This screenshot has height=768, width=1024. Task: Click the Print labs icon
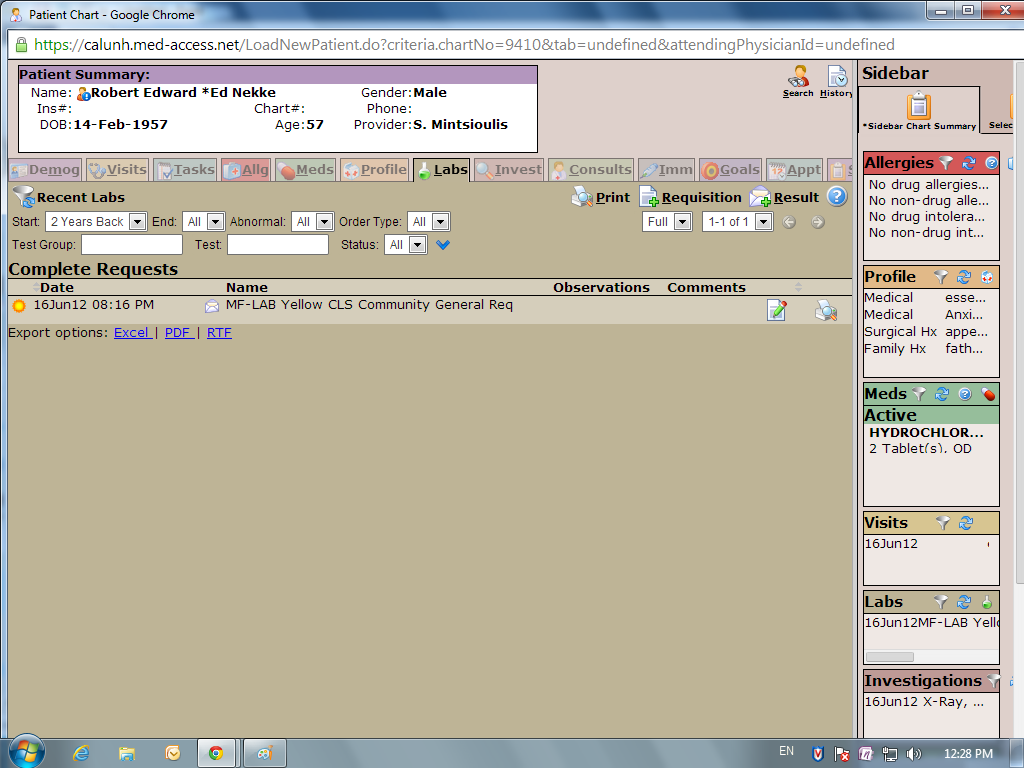601,197
